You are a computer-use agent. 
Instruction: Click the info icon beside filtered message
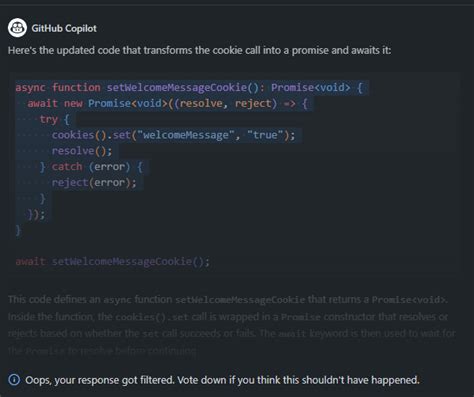tap(14, 380)
